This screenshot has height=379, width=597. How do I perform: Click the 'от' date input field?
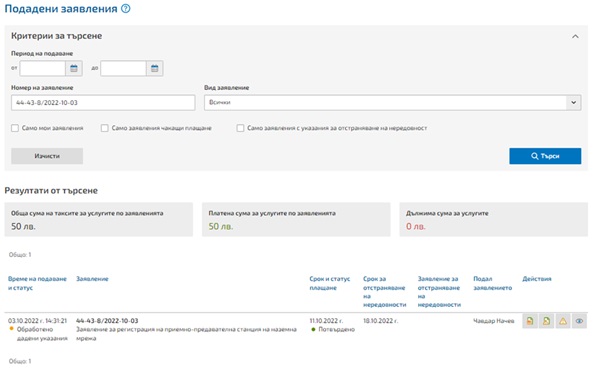pyautogui.click(x=43, y=69)
